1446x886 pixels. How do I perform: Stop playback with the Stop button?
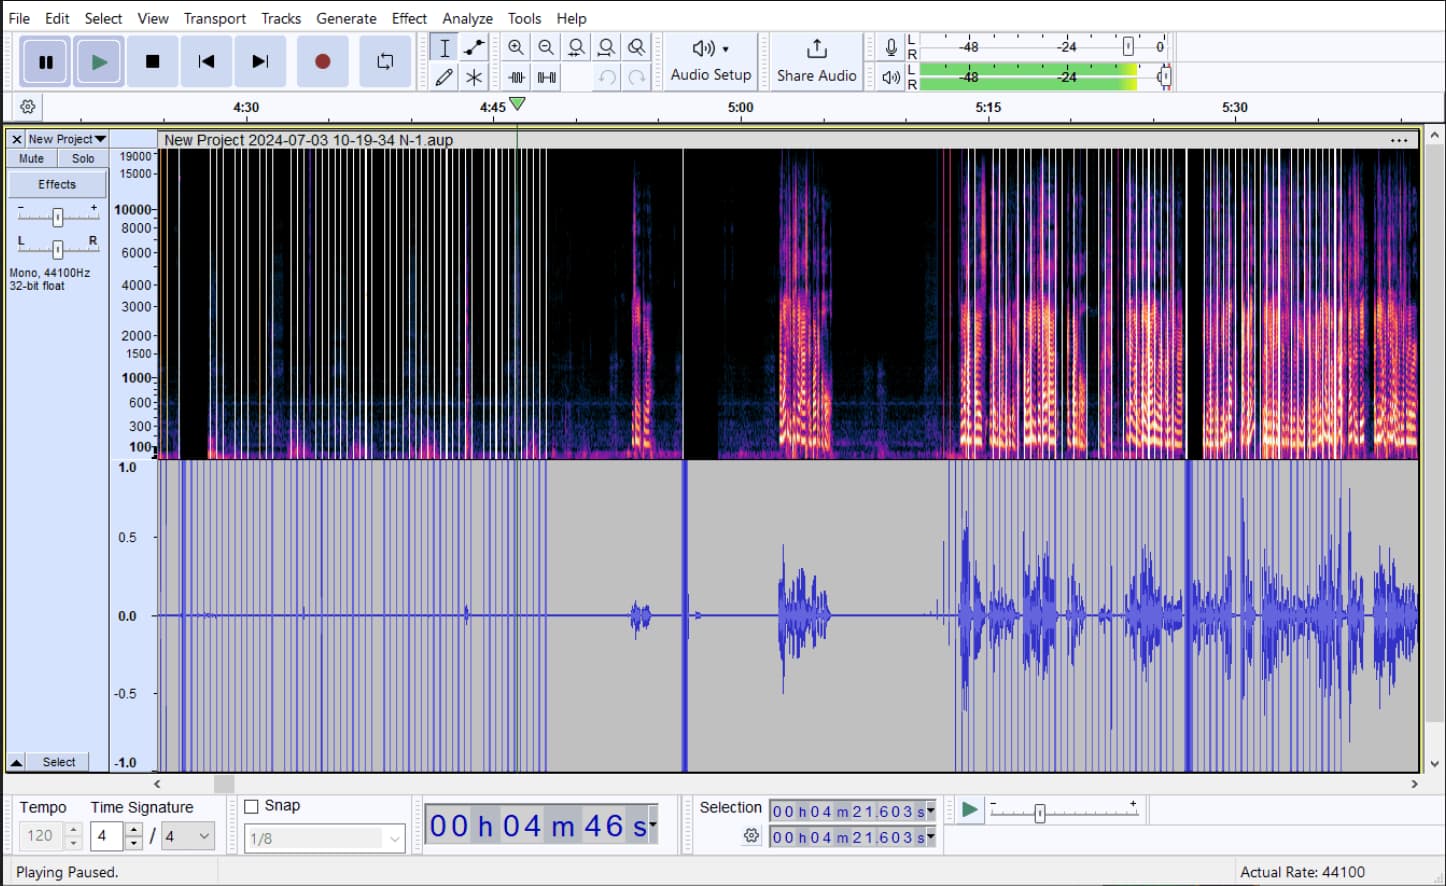[x=153, y=62]
